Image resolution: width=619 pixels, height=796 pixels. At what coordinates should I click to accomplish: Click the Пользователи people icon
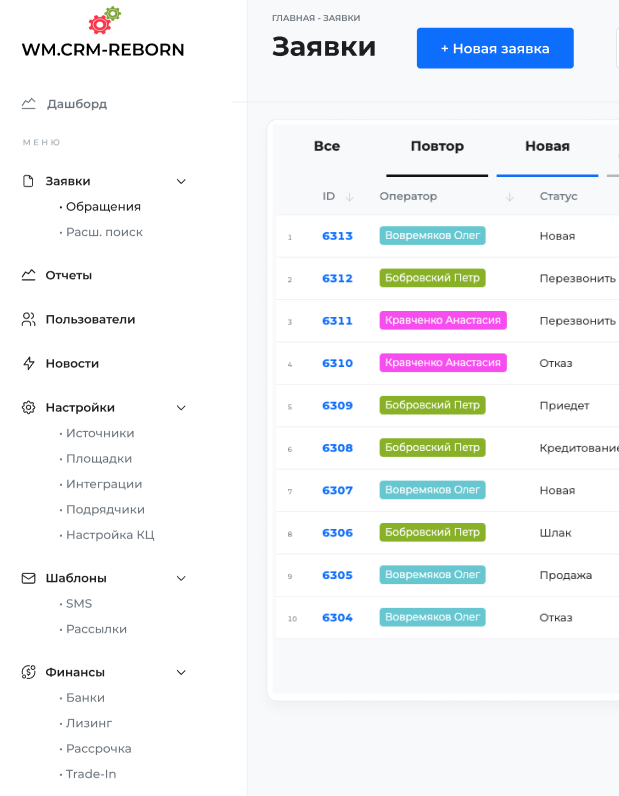coord(28,319)
